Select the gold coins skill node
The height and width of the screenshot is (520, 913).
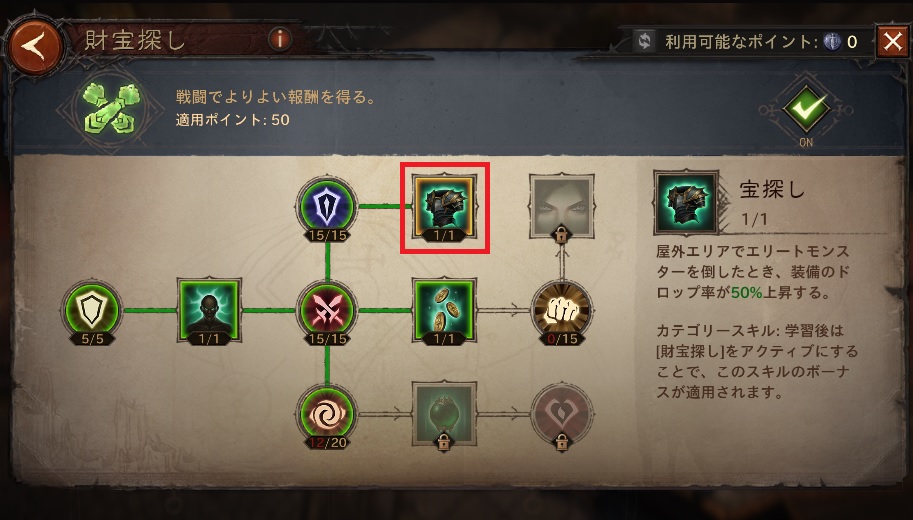444,310
